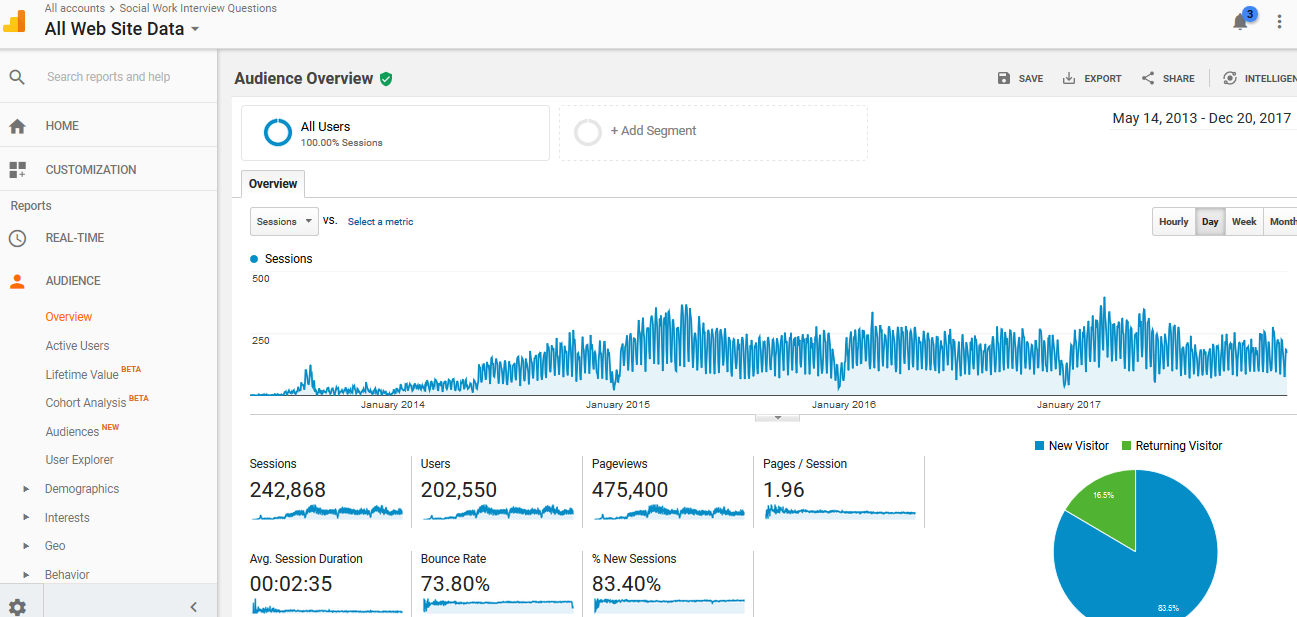Click the Share icon

tap(1148, 78)
